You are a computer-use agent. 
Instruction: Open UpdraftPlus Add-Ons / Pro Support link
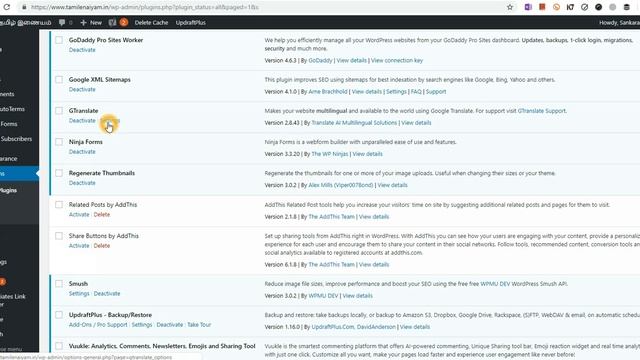click(98, 324)
